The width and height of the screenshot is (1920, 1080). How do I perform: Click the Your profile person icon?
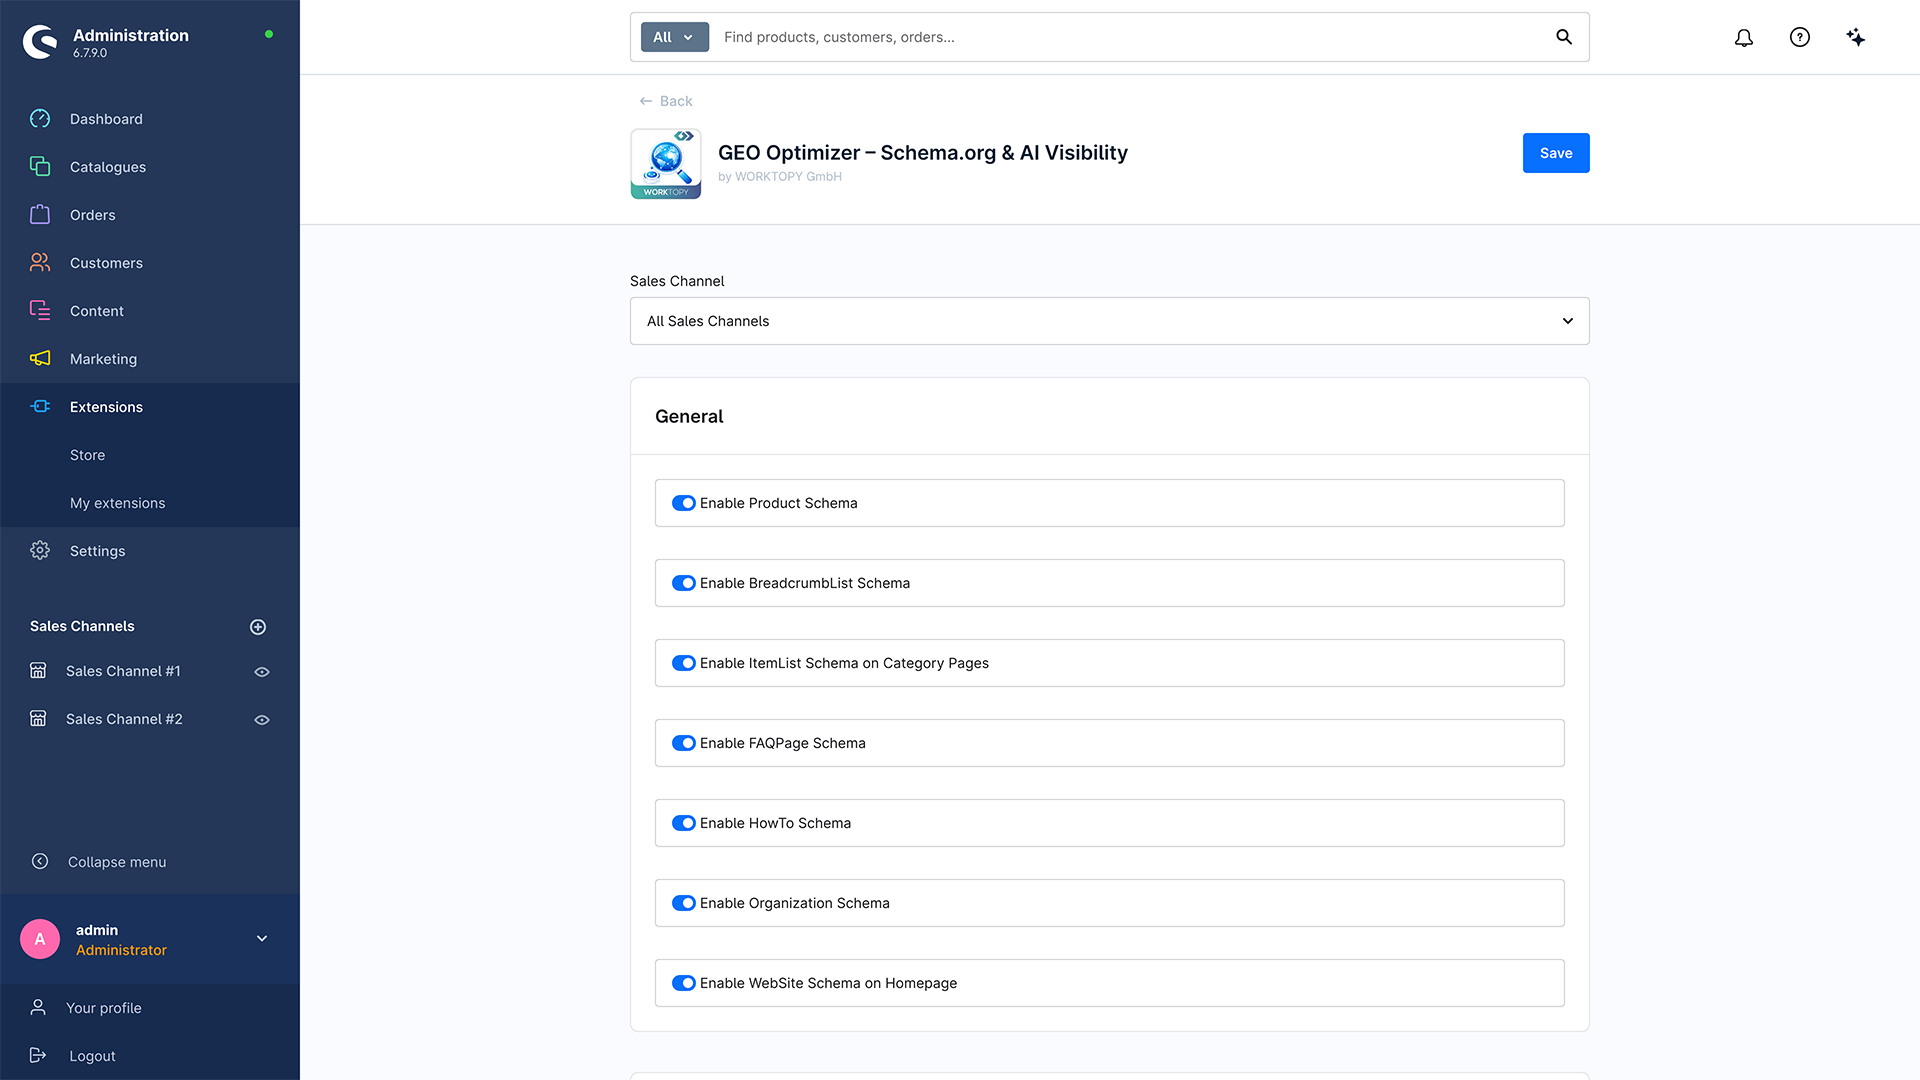pyautogui.click(x=38, y=1008)
